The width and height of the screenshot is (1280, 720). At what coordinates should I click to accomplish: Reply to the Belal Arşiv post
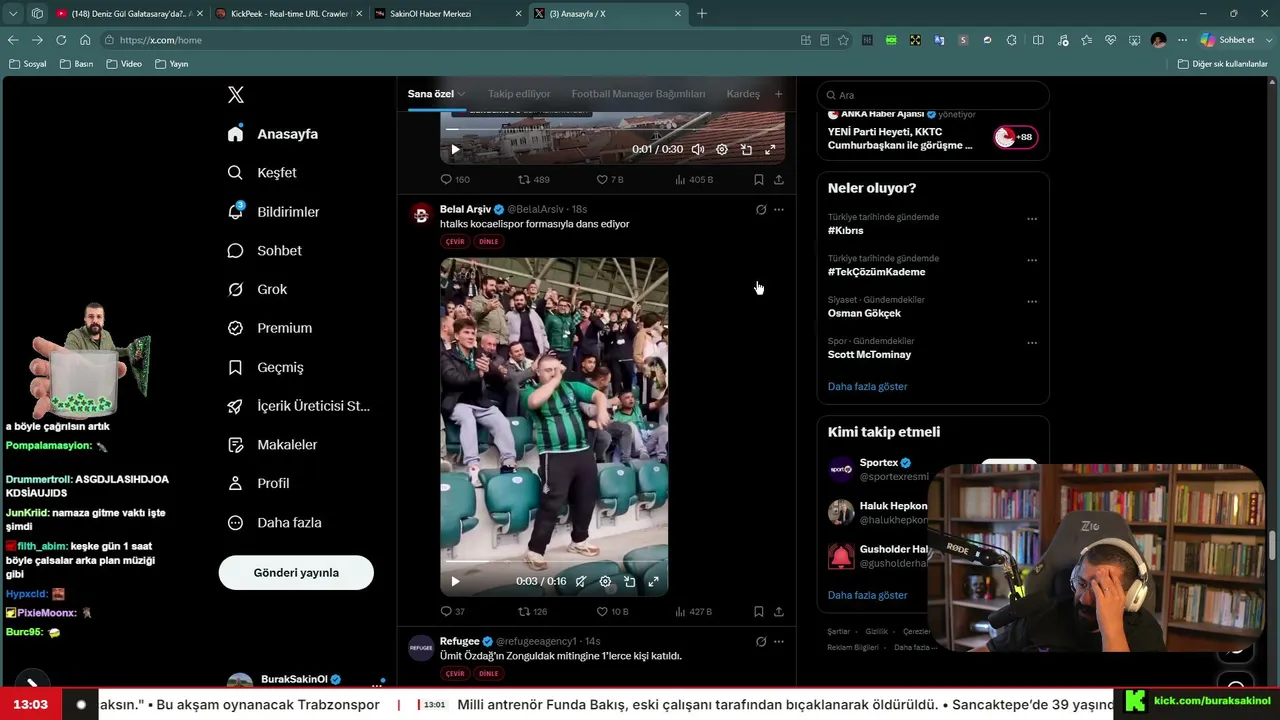pos(446,611)
